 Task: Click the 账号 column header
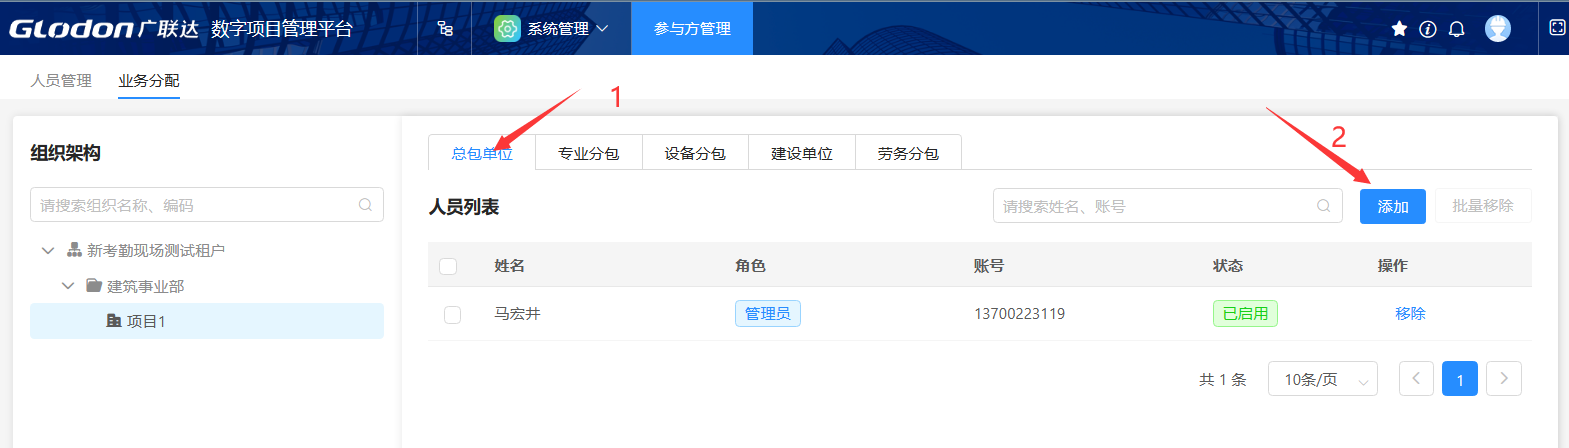(x=989, y=266)
